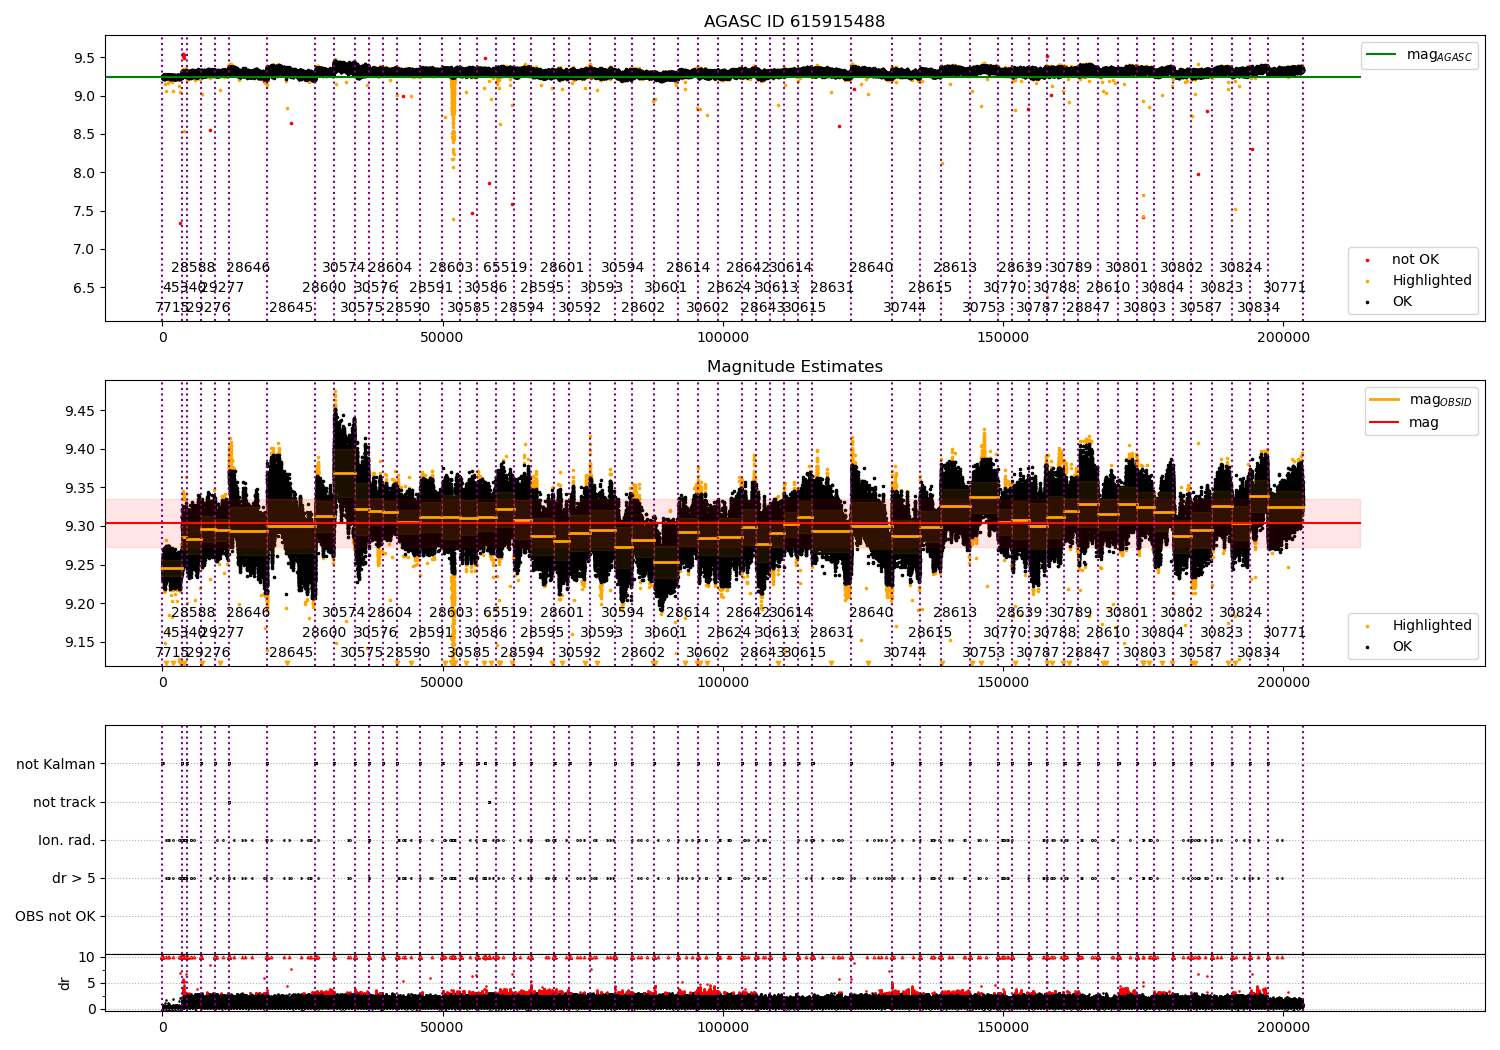The image size is (1500, 1050).
Task: Click tick 5 on the dr axis
Action: [92, 983]
